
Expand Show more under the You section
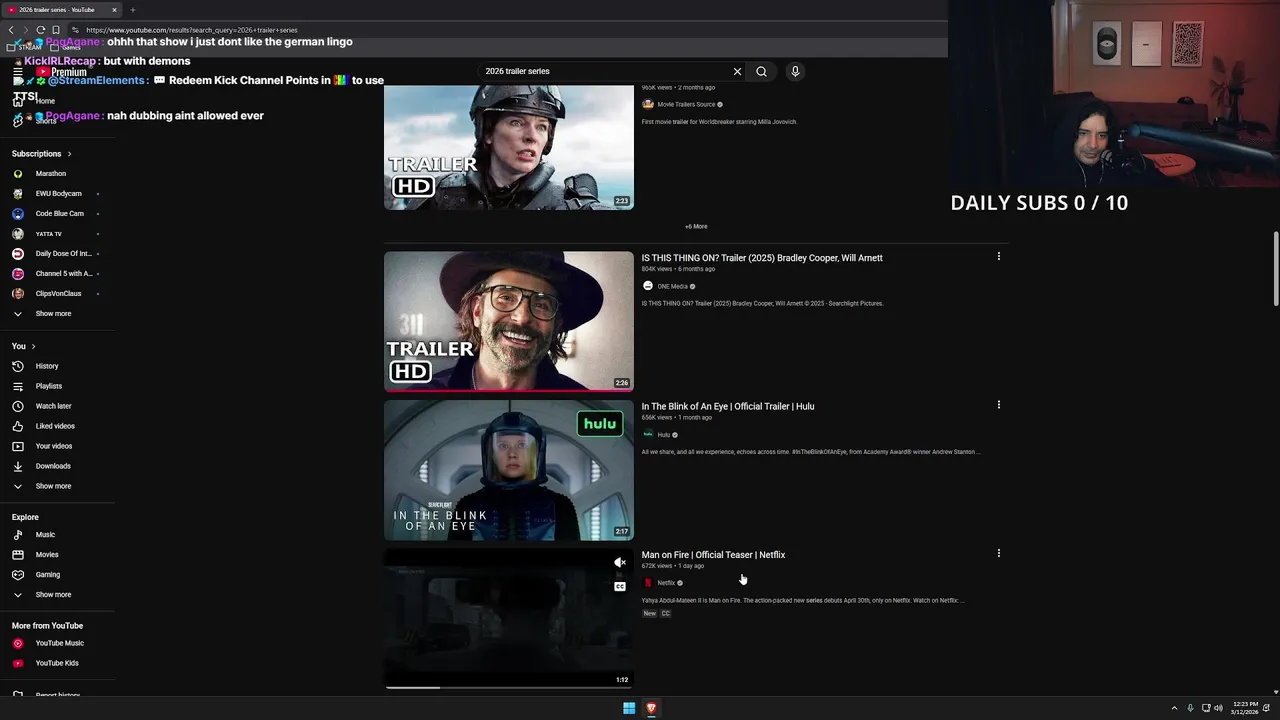point(53,486)
